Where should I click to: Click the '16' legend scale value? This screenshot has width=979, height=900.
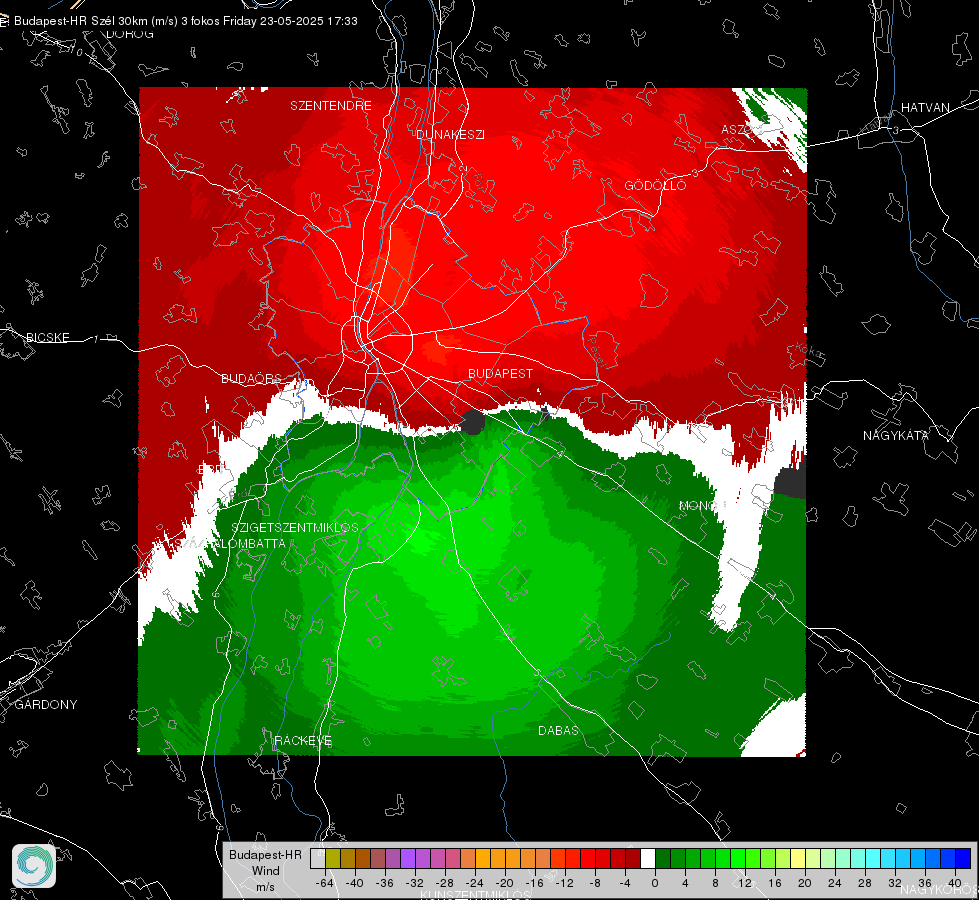pyautogui.click(x=775, y=883)
